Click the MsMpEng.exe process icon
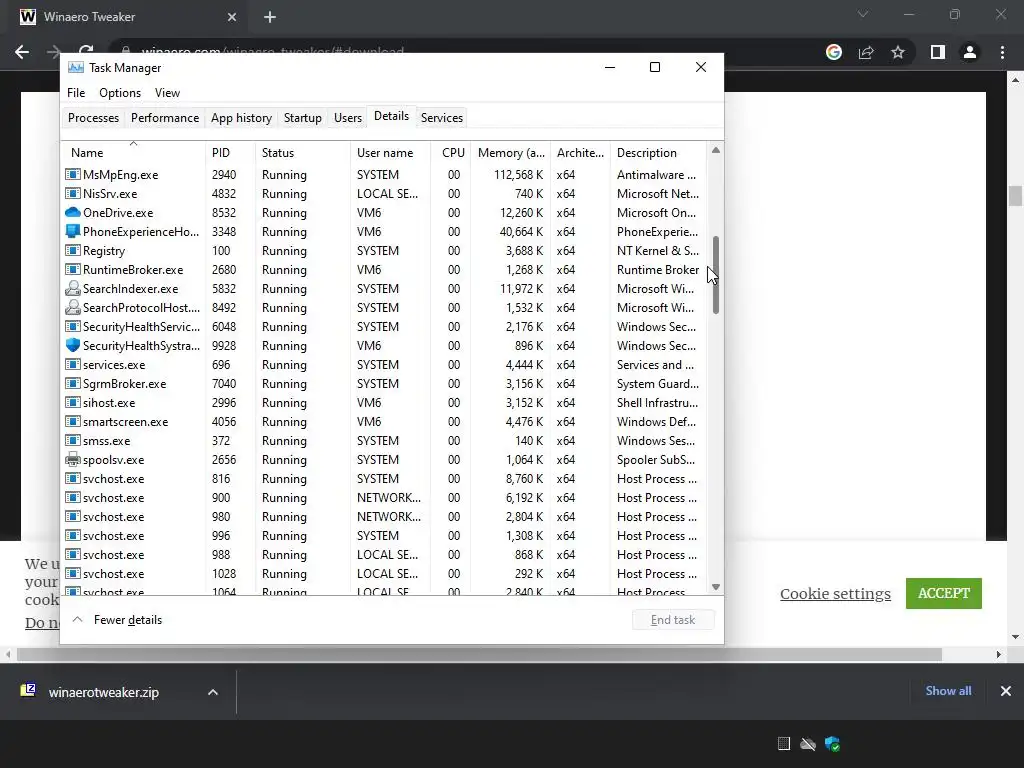 [72, 175]
